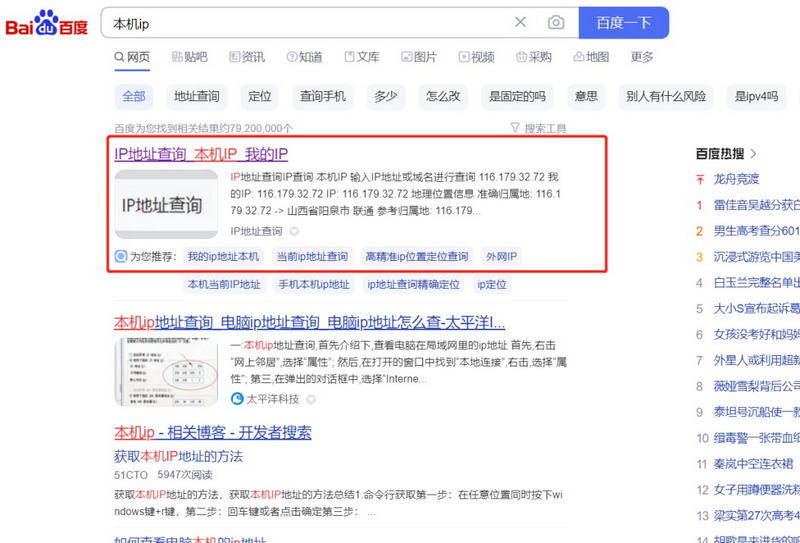Select suggestion 我的ip地址本机
This screenshot has height=543, width=800.
[x=223, y=256]
